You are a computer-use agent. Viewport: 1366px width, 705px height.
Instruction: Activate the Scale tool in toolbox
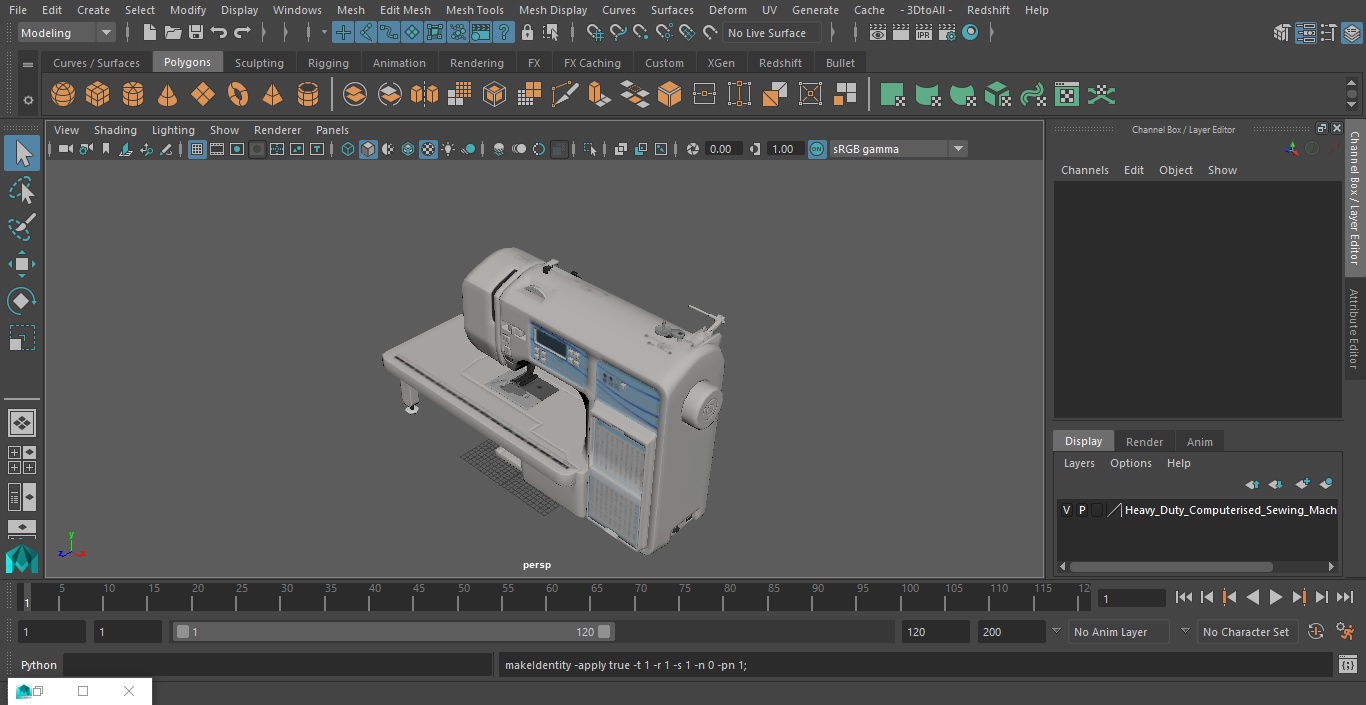click(x=22, y=338)
